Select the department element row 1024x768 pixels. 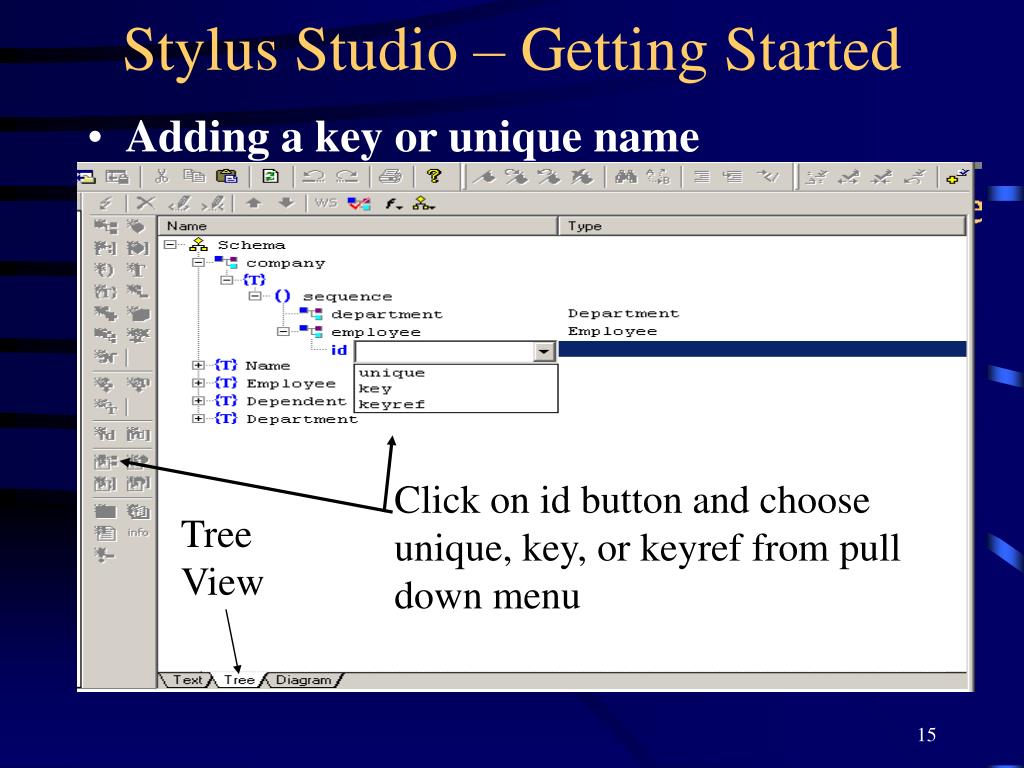coord(387,314)
